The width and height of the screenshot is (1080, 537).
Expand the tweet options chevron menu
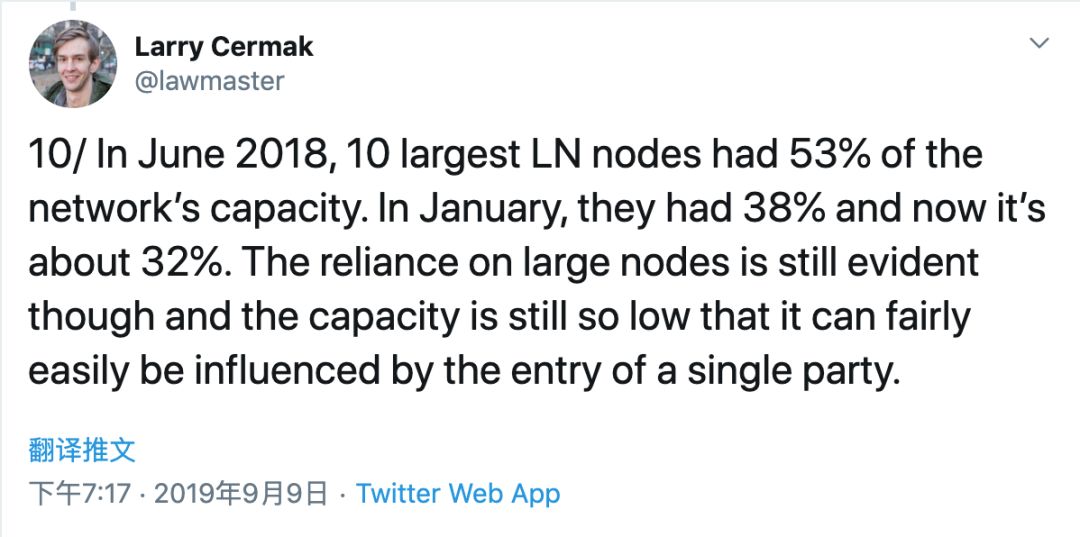coord(1039,43)
